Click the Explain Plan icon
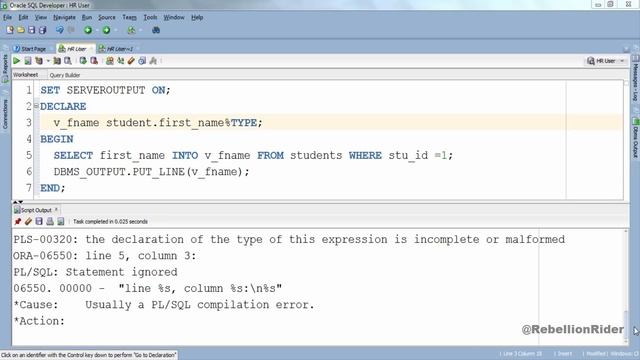Image resolution: width=640 pixels, height=360 pixels. click(x=39, y=61)
